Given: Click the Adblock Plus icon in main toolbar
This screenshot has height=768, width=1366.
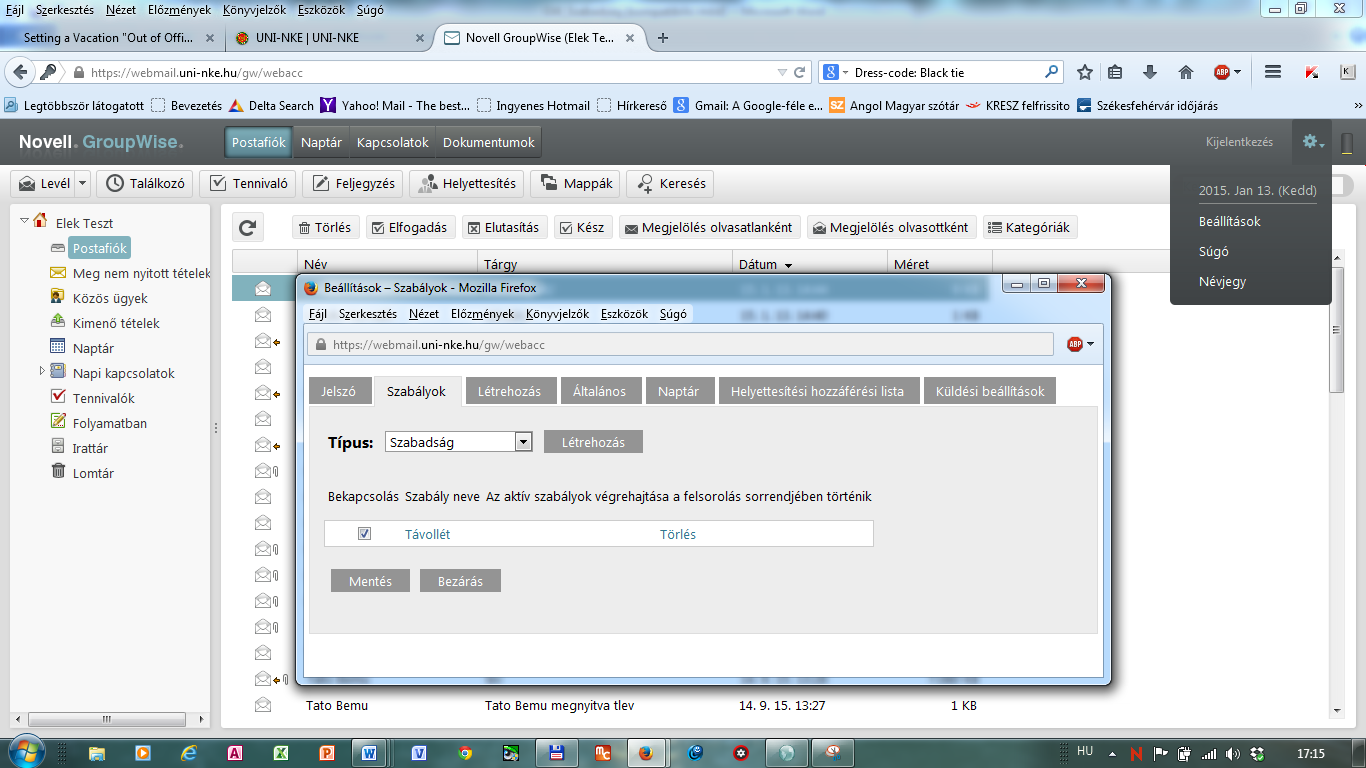Looking at the screenshot, I should [1222, 72].
